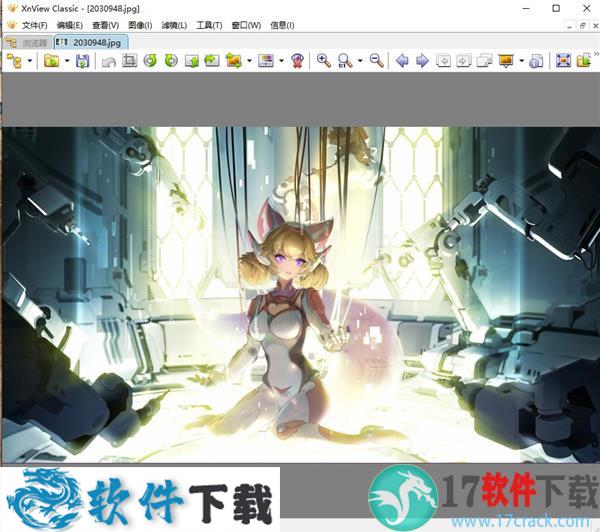Open the 编辑(E) menu
600x532 pixels.
pyautogui.click(x=70, y=25)
